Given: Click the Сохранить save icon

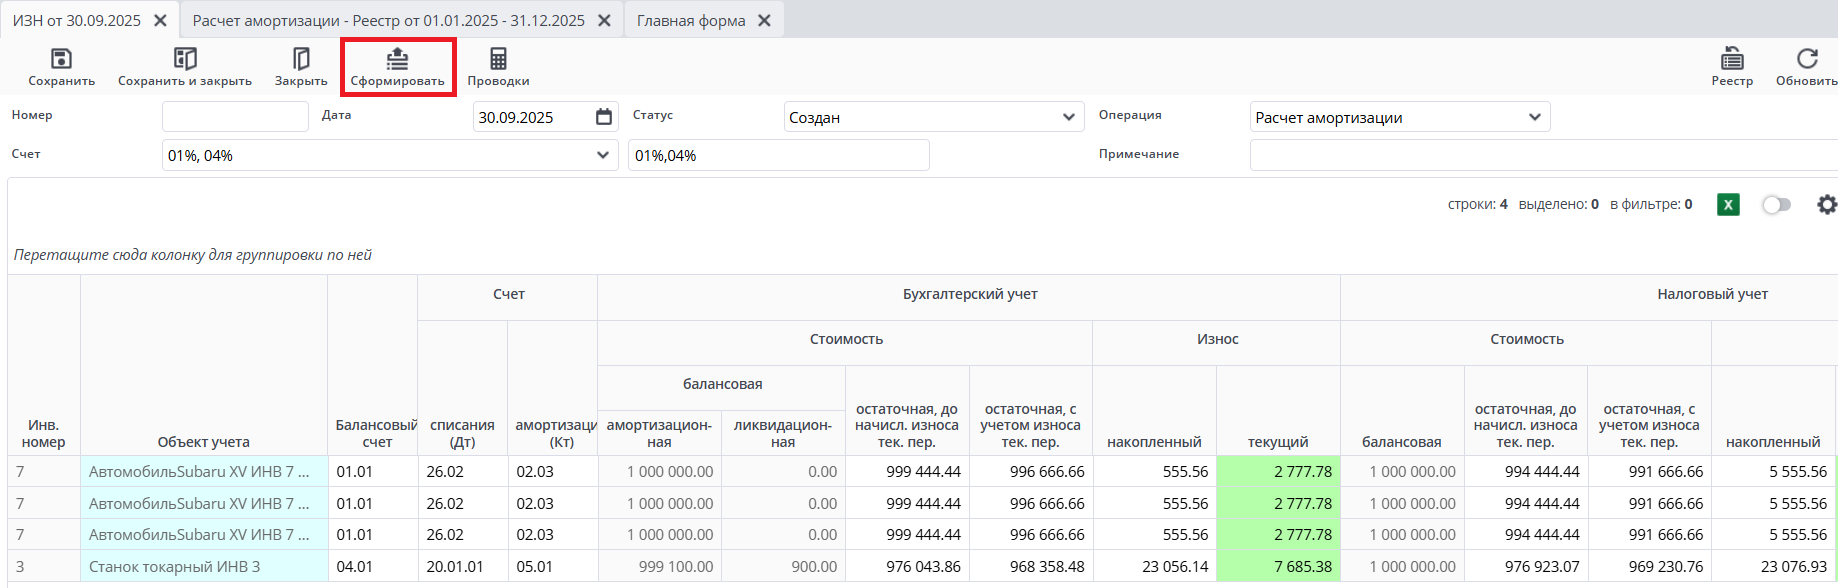Looking at the screenshot, I should (x=61, y=59).
